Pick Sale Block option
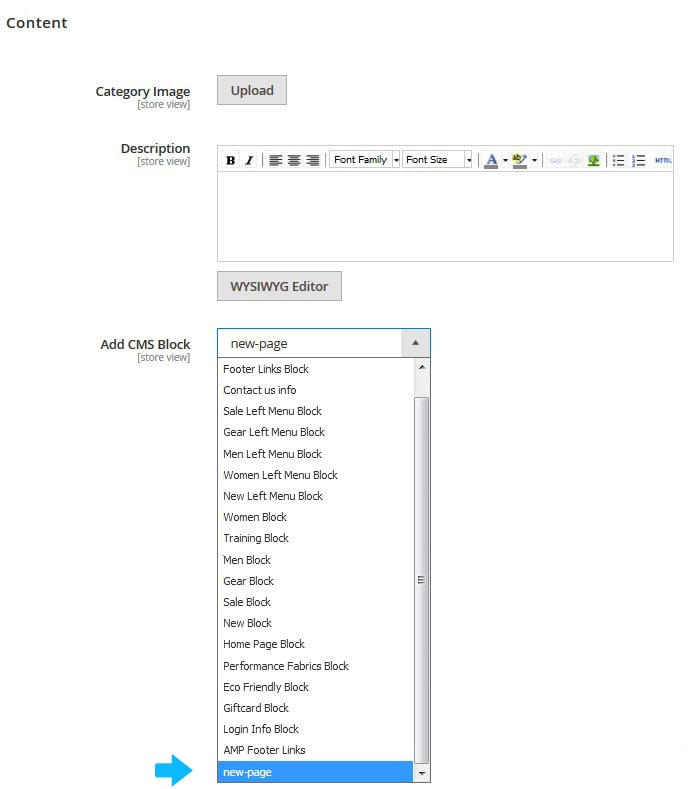The width and height of the screenshot is (694, 789). [x=316, y=602]
